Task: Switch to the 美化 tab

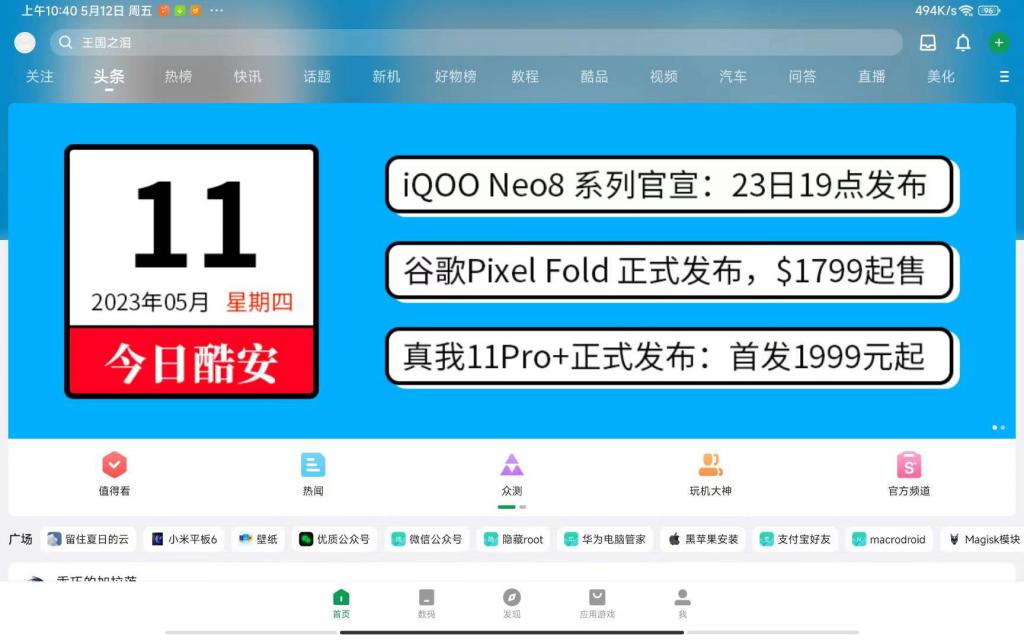Action: point(941,77)
